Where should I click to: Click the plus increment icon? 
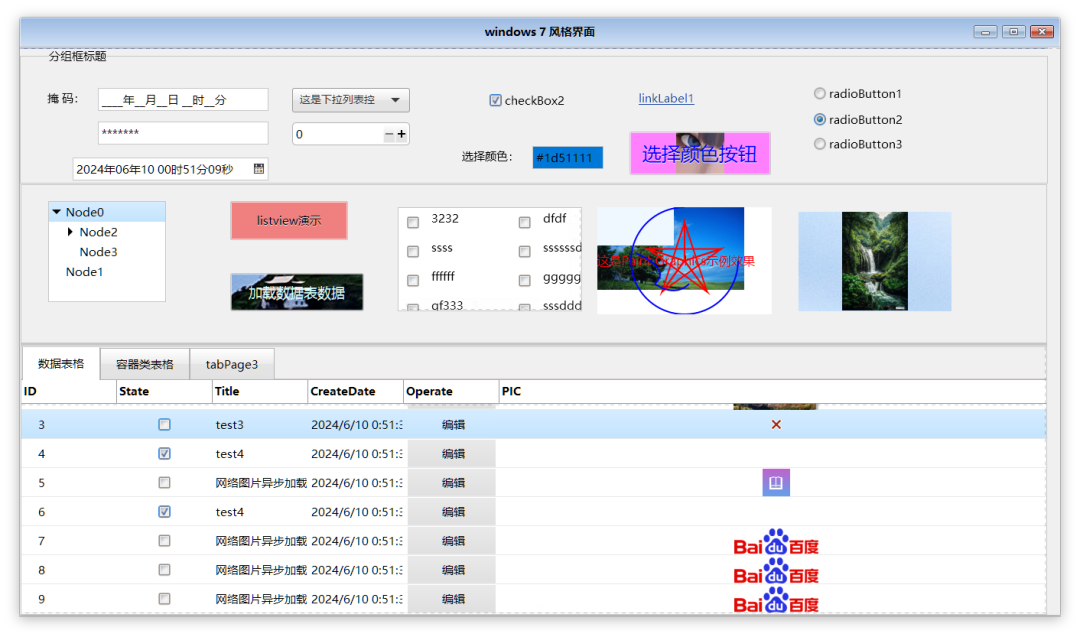401,134
